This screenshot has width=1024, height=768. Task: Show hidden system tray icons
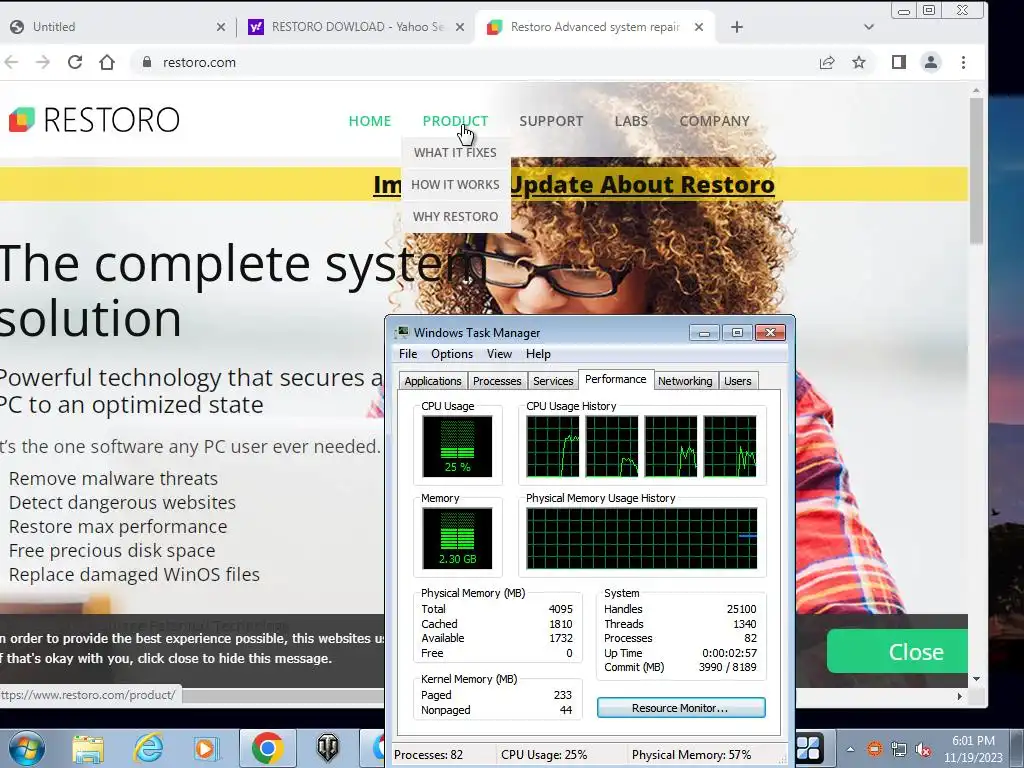click(x=850, y=749)
